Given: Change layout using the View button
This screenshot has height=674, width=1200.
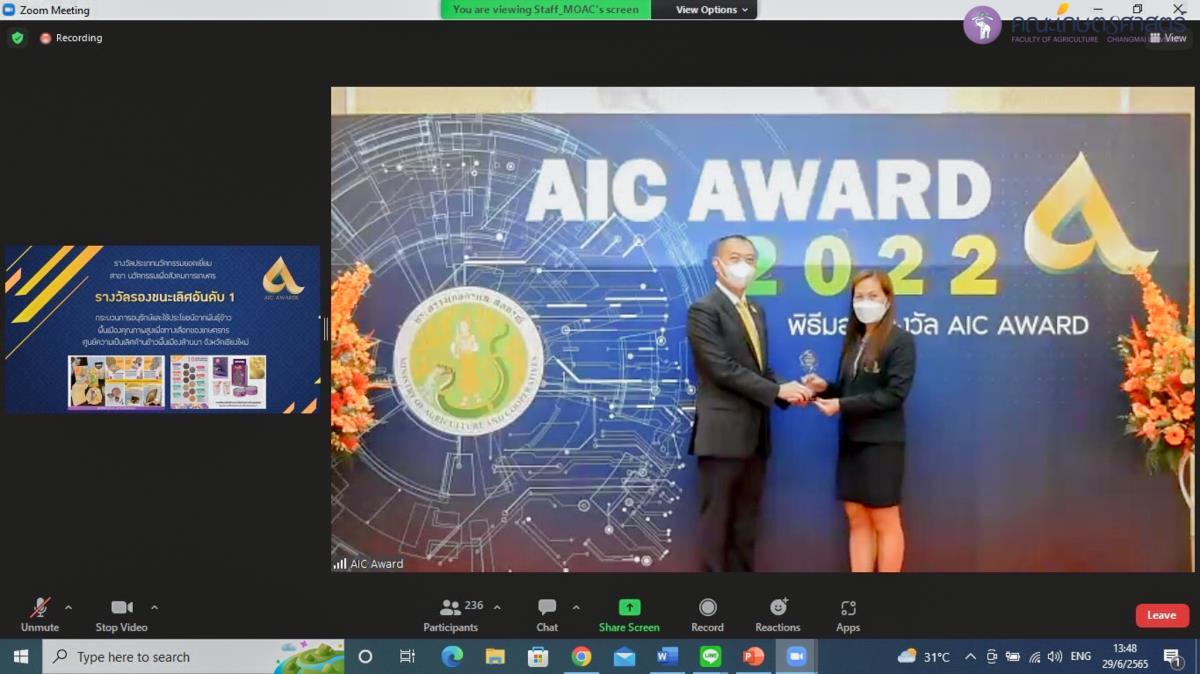Looking at the screenshot, I should (x=1168, y=38).
